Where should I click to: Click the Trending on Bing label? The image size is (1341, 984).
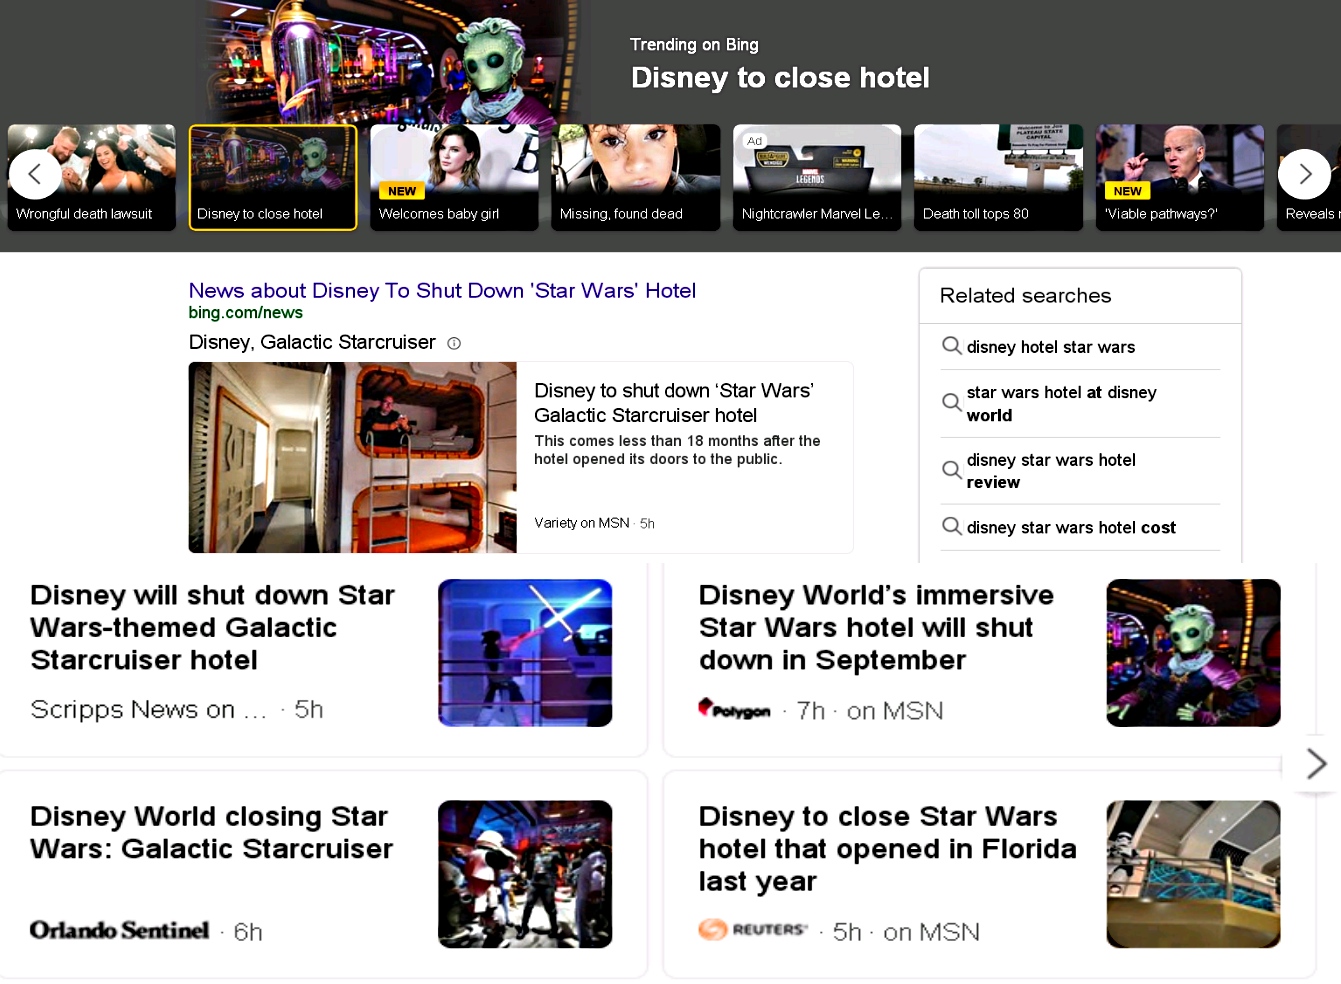694,45
